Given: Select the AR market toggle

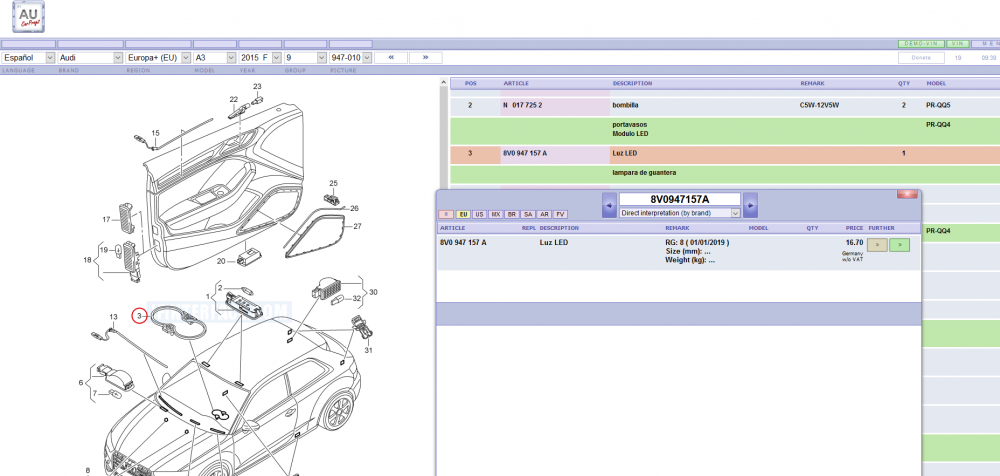Looking at the screenshot, I should tap(545, 215).
